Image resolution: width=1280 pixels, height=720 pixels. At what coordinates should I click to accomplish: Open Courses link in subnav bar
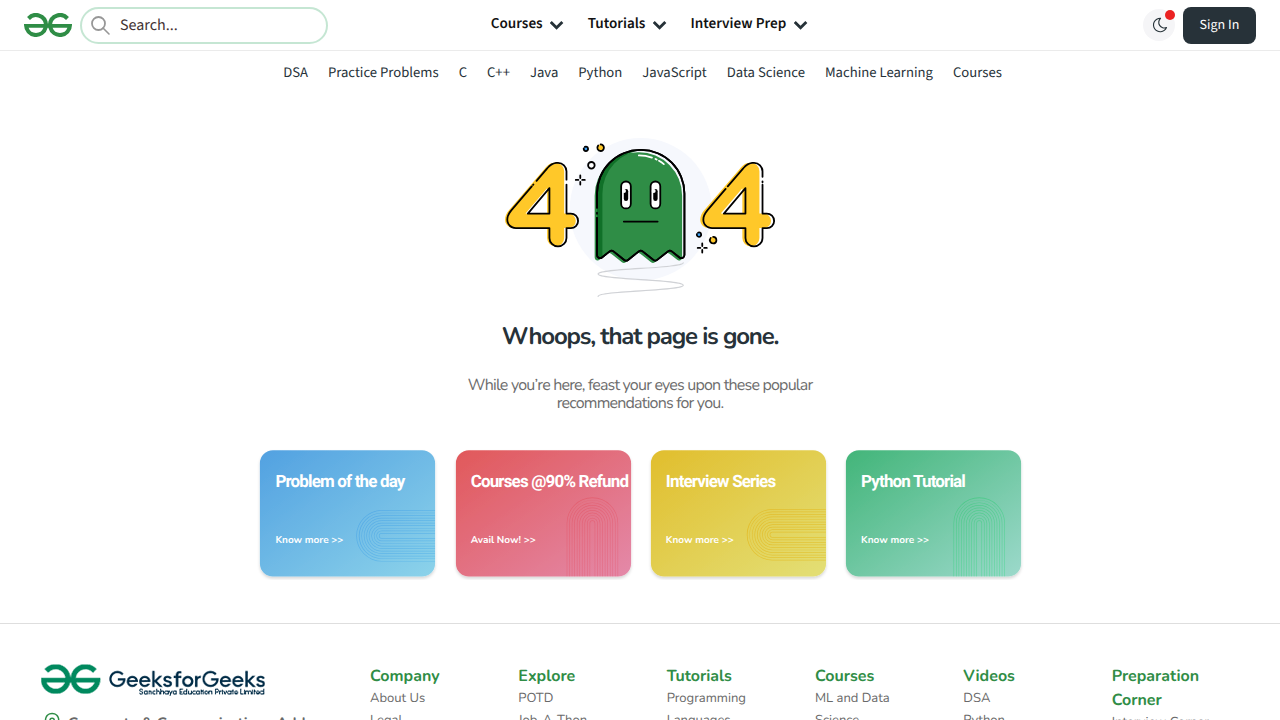click(977, 72)
